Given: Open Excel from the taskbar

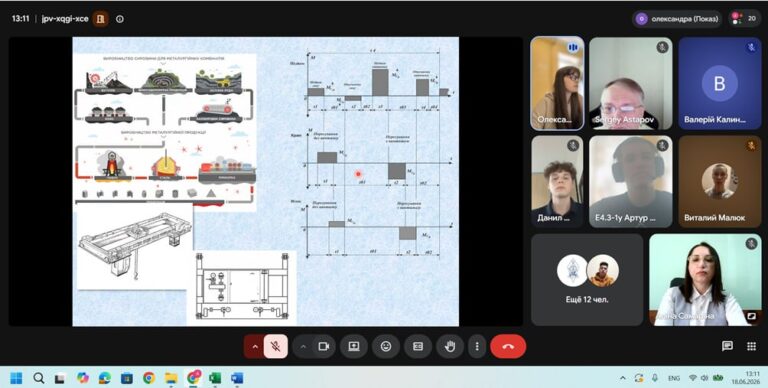Looking at the screenshot, I should point(215,378).
